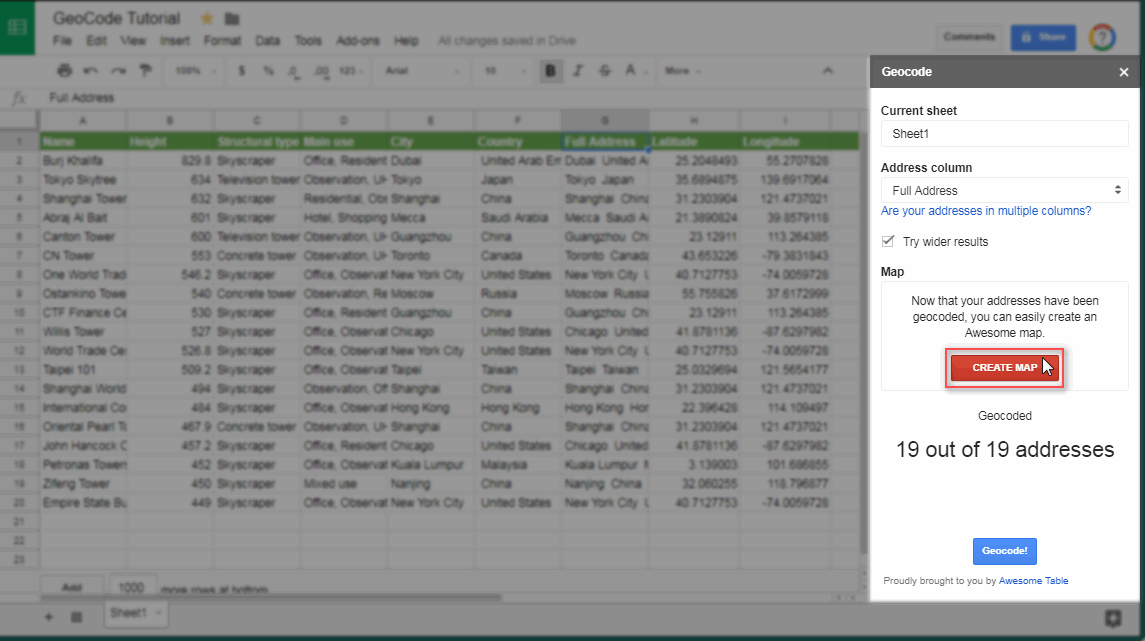Print the spreadsheet with the printer icon

click(64, 71)
